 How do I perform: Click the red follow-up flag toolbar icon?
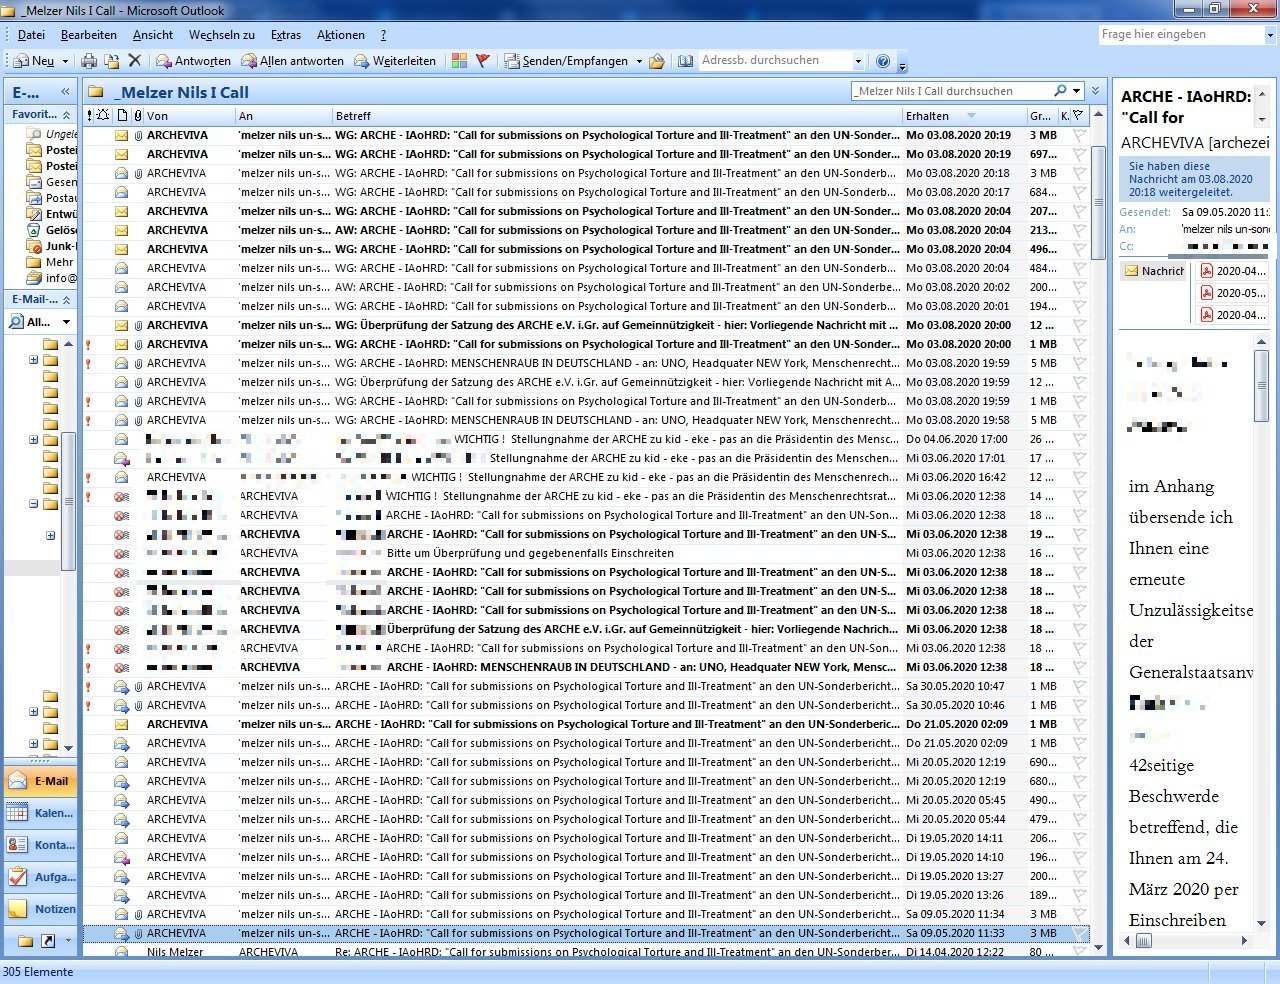(483, 61)
